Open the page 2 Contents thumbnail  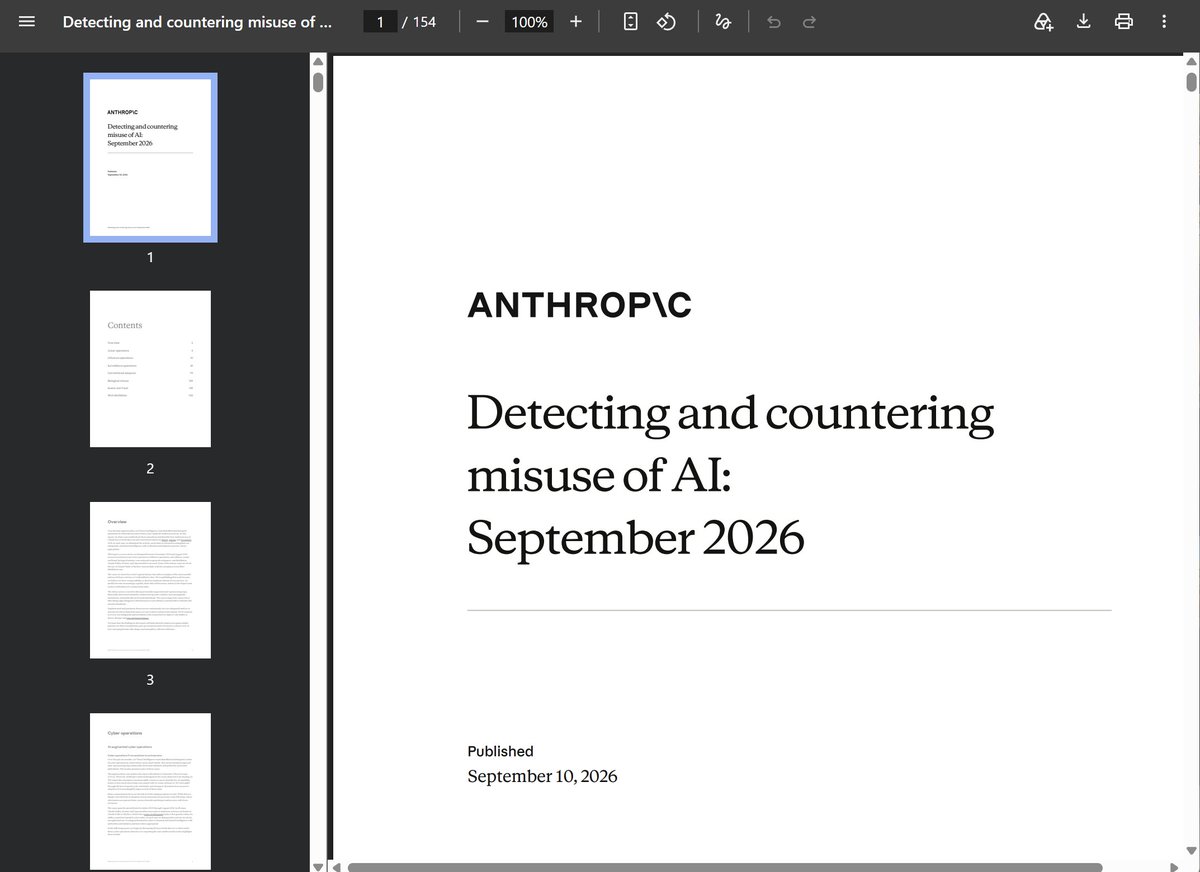(150, 369)
